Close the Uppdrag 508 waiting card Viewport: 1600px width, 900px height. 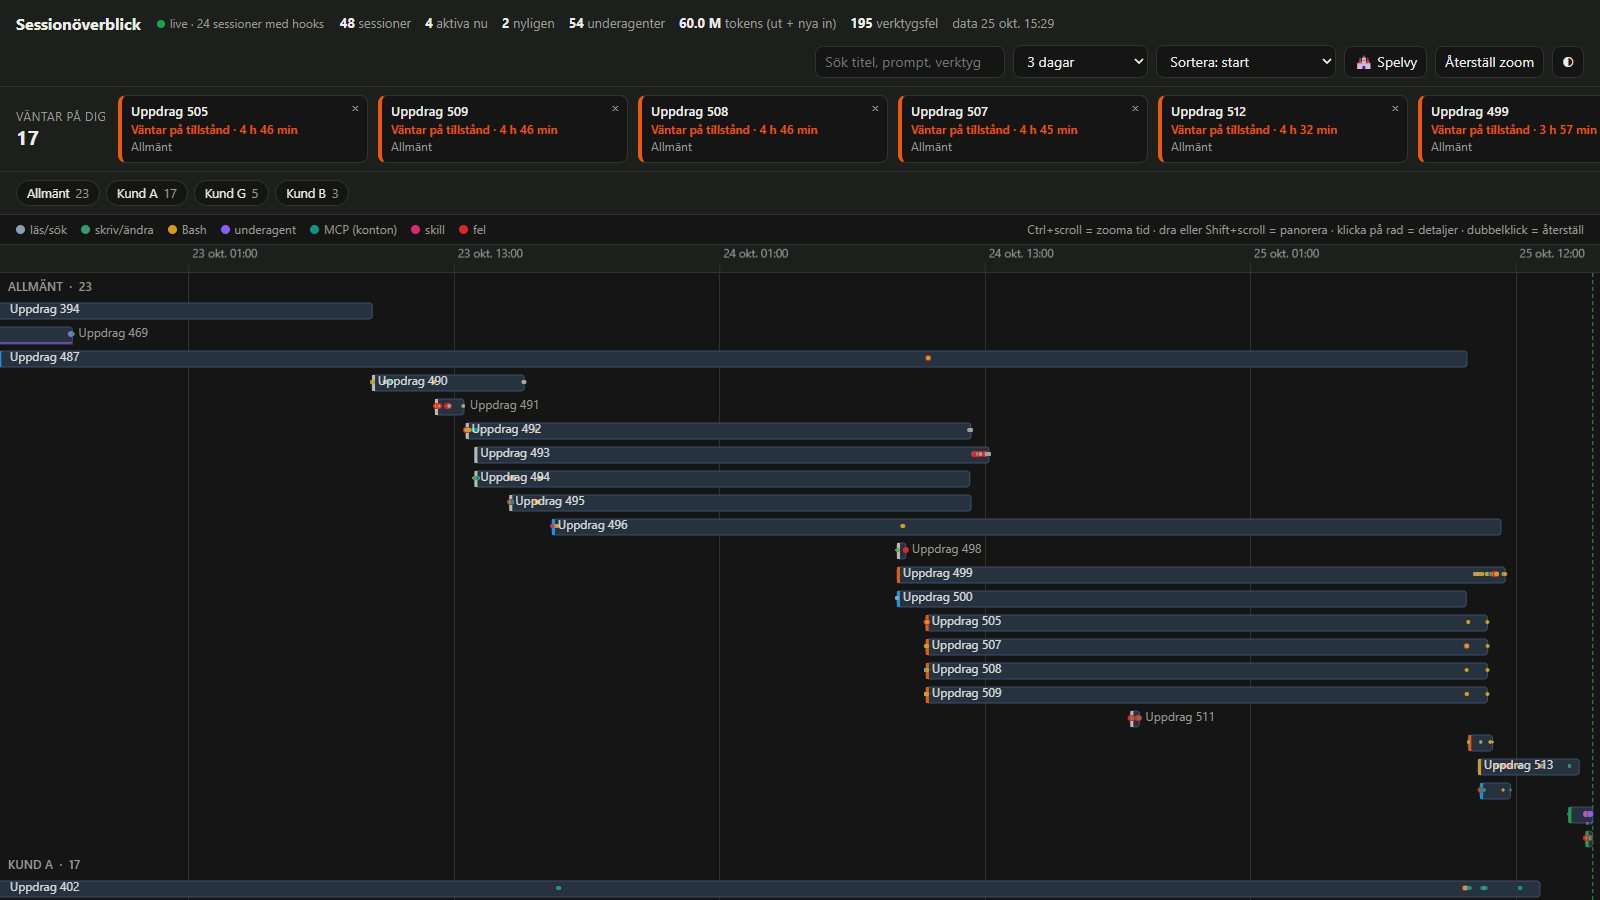[x=875, y=109]
